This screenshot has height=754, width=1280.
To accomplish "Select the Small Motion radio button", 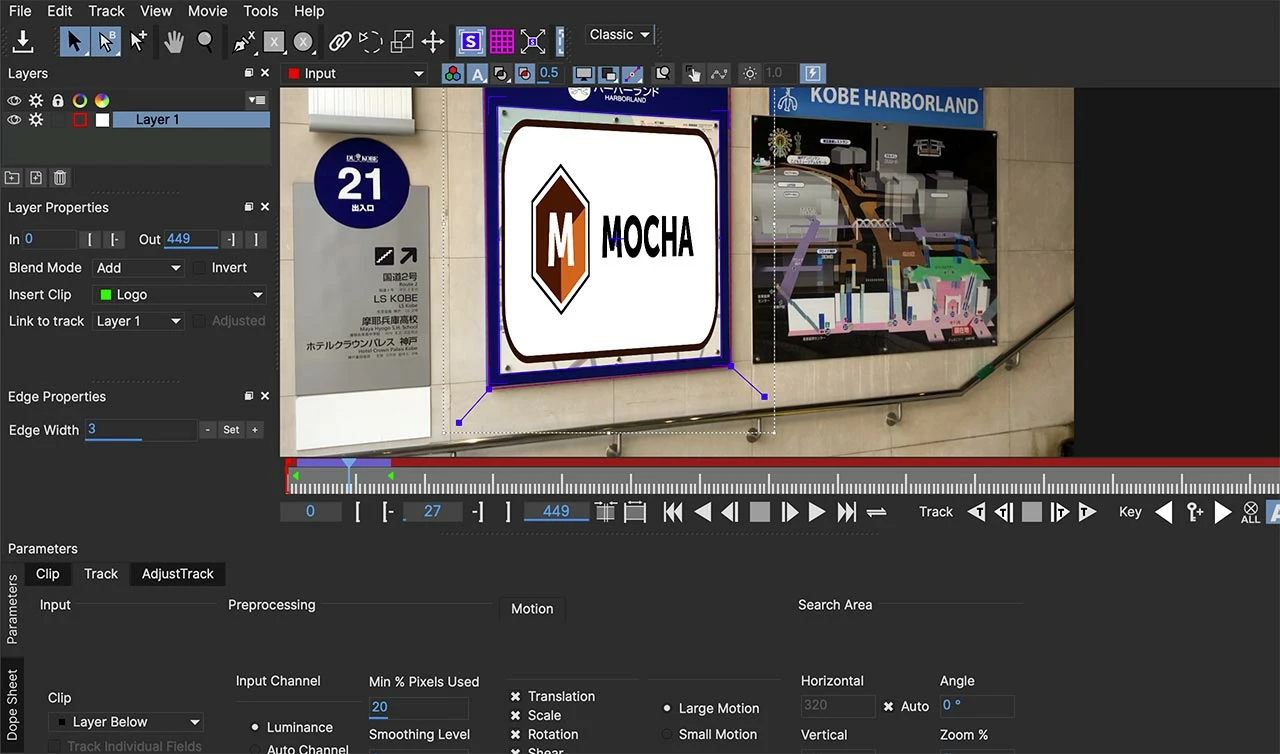I will (667, 734).
